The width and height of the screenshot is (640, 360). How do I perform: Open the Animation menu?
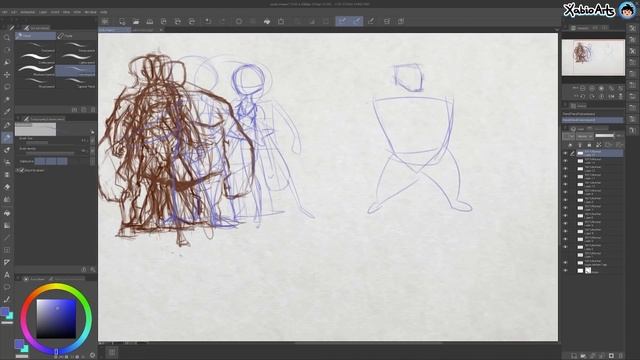point(28,12)
